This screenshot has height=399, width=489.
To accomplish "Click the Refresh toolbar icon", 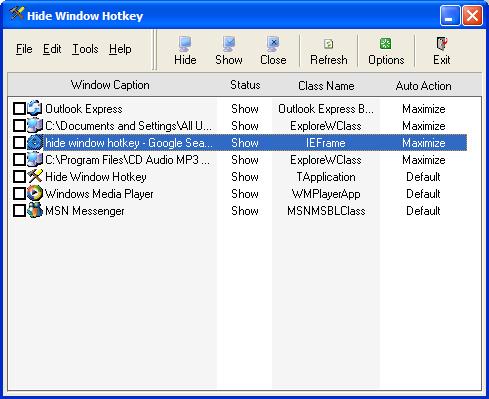I will pyautogui.click(x=329, y=44).
